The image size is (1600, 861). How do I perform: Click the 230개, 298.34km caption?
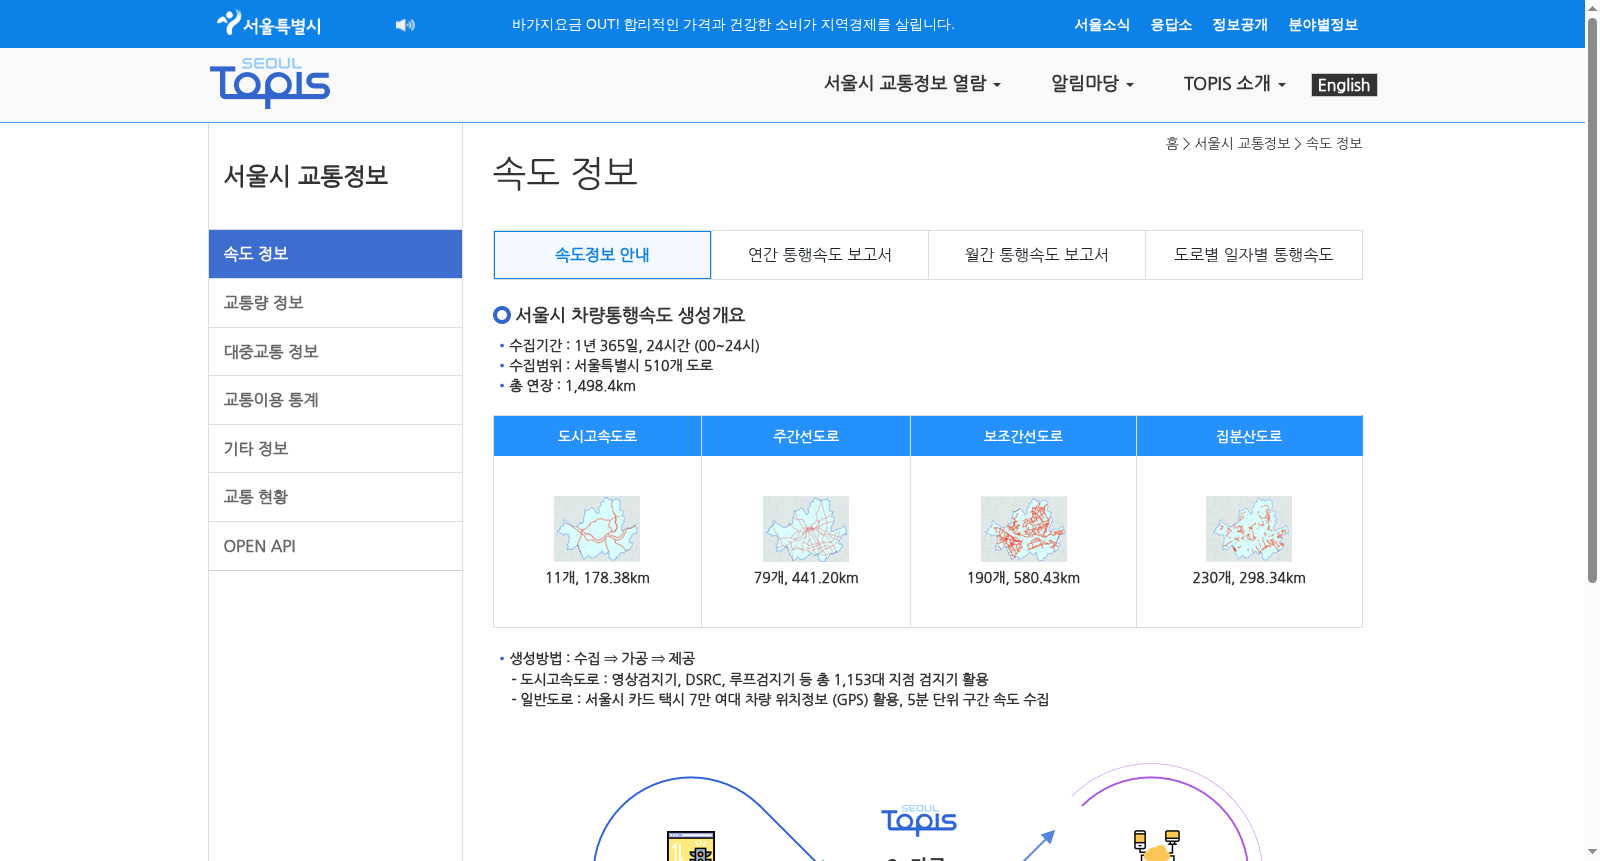click(x=1249, y=578)
